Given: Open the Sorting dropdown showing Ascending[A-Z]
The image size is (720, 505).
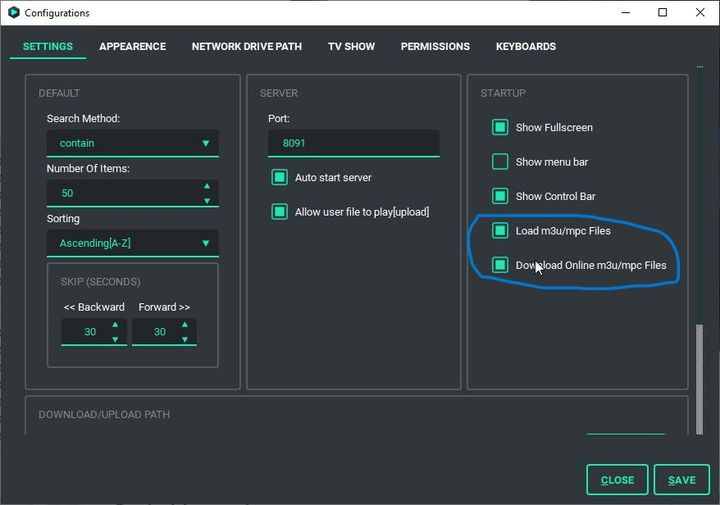Looking at the screenshot, I should click(x=133, y=243).
